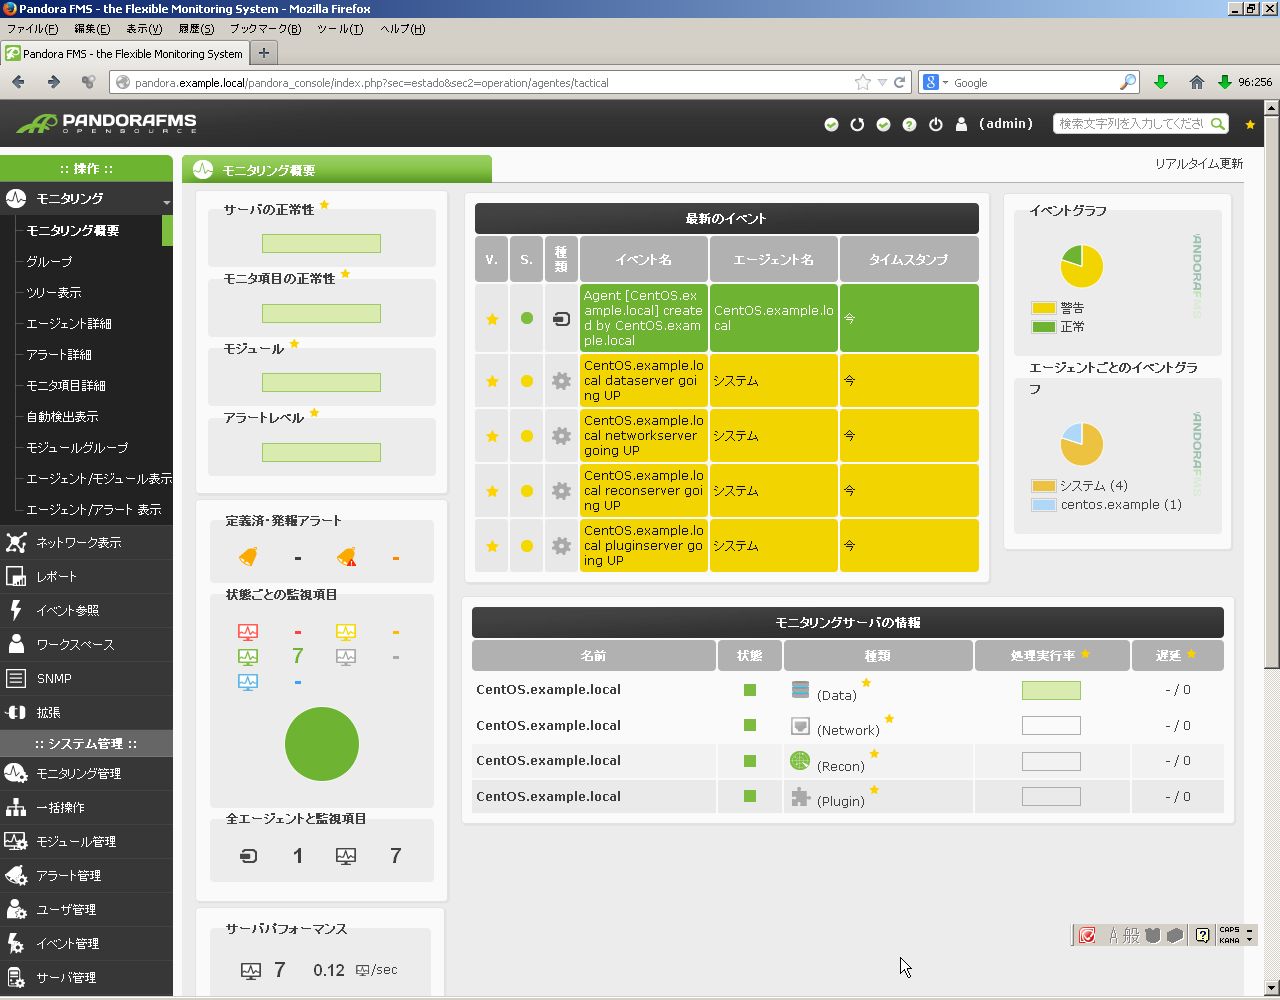Click the Firefox home icon
The height and width of the screenshot is (1000, 1280).
pos(1196,82)
